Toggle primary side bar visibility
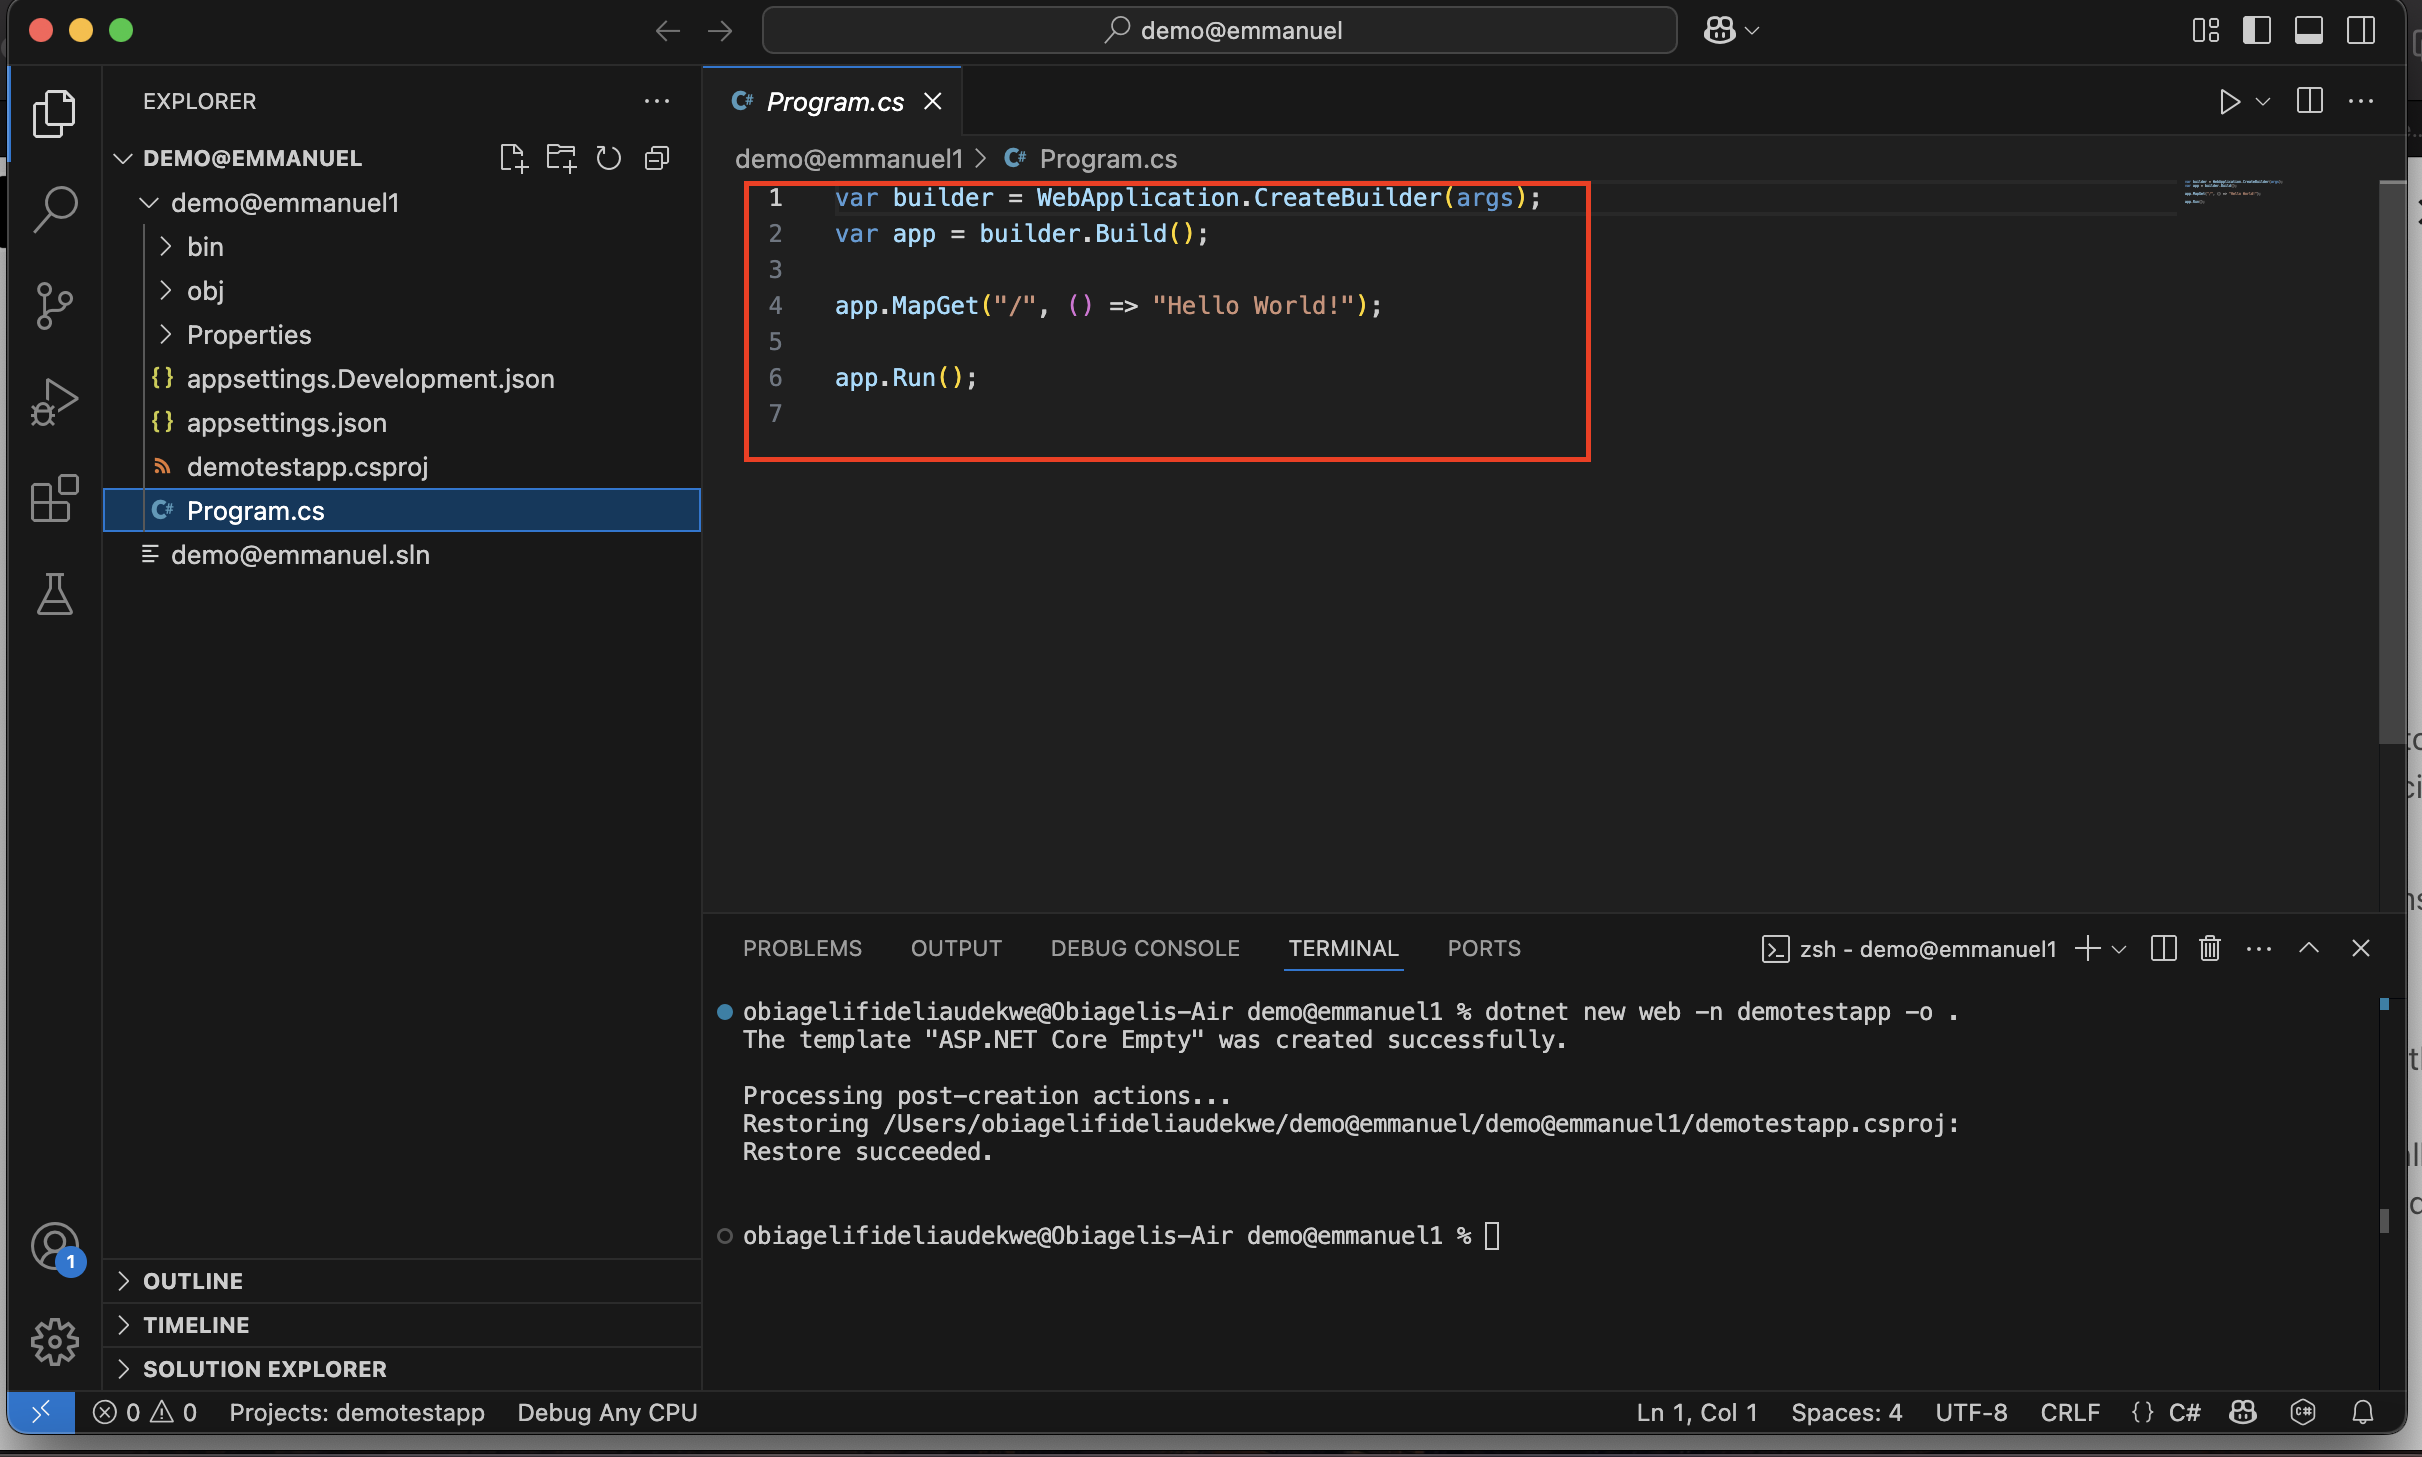Image resolution: width=2422 pixels, height=1457 pixels. [2257, 31]
